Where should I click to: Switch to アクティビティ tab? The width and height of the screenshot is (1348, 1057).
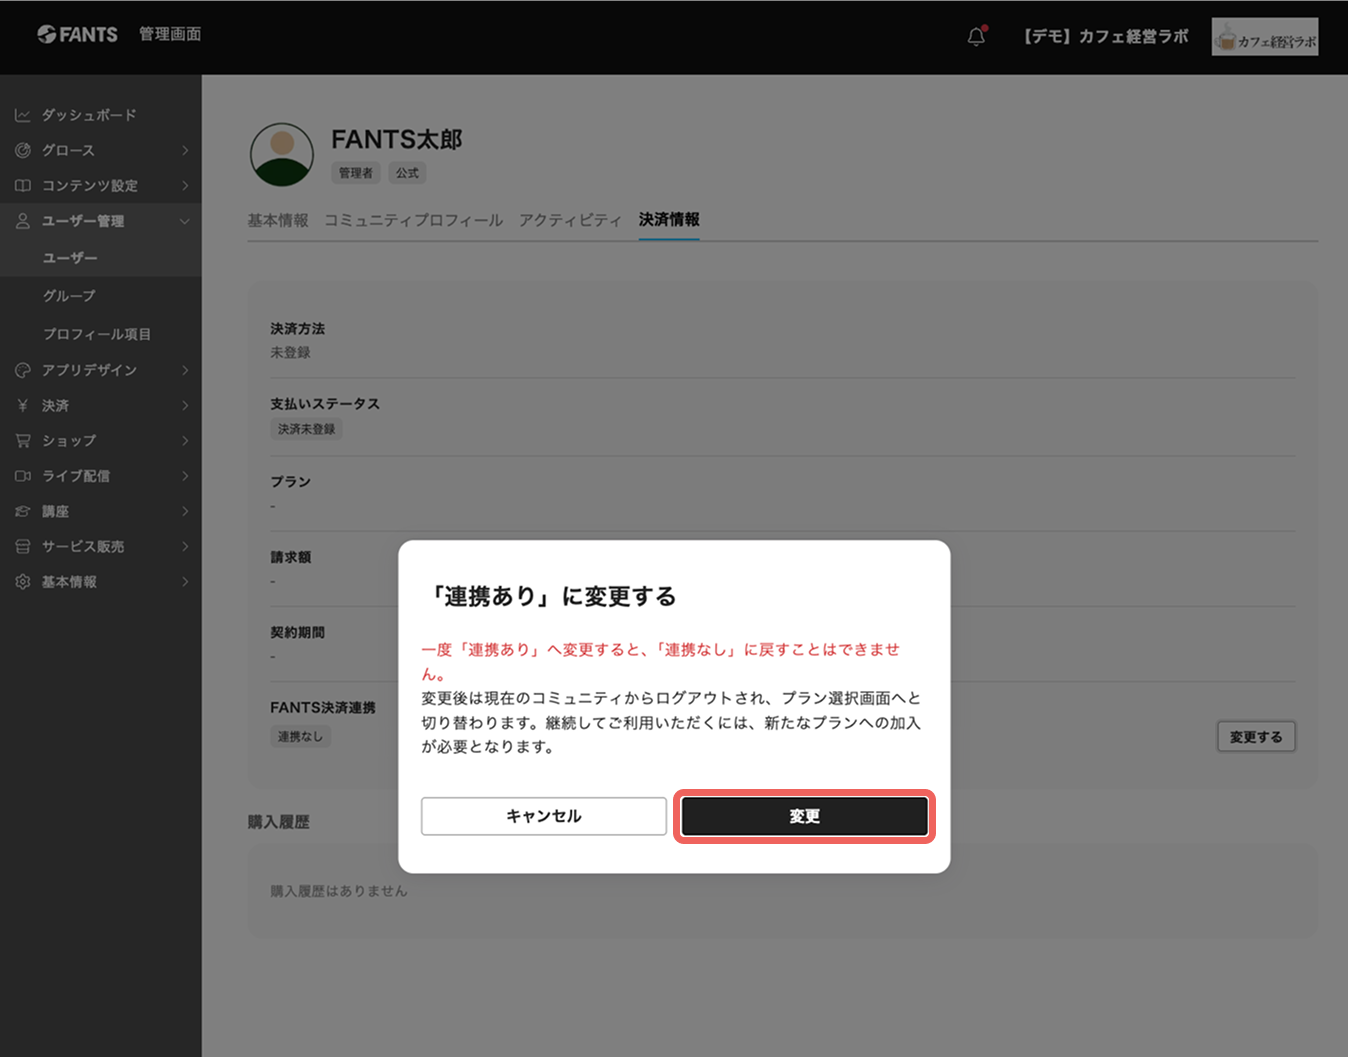coord(570,220)
